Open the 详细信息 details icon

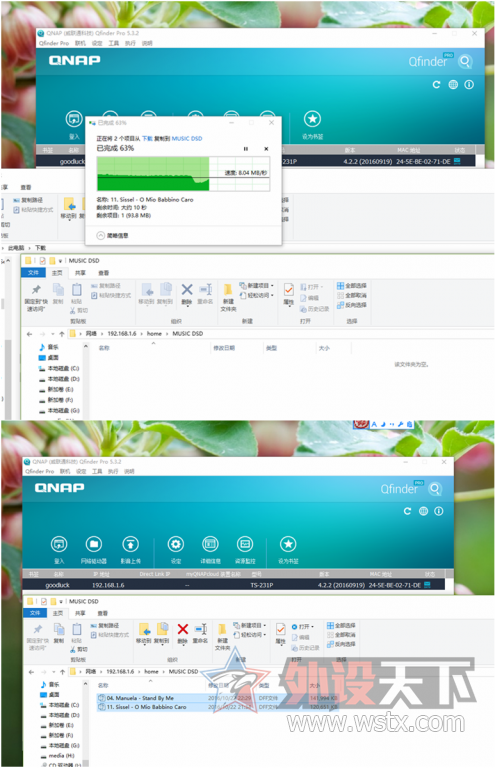pyautogui.click(x=210, y=544)
